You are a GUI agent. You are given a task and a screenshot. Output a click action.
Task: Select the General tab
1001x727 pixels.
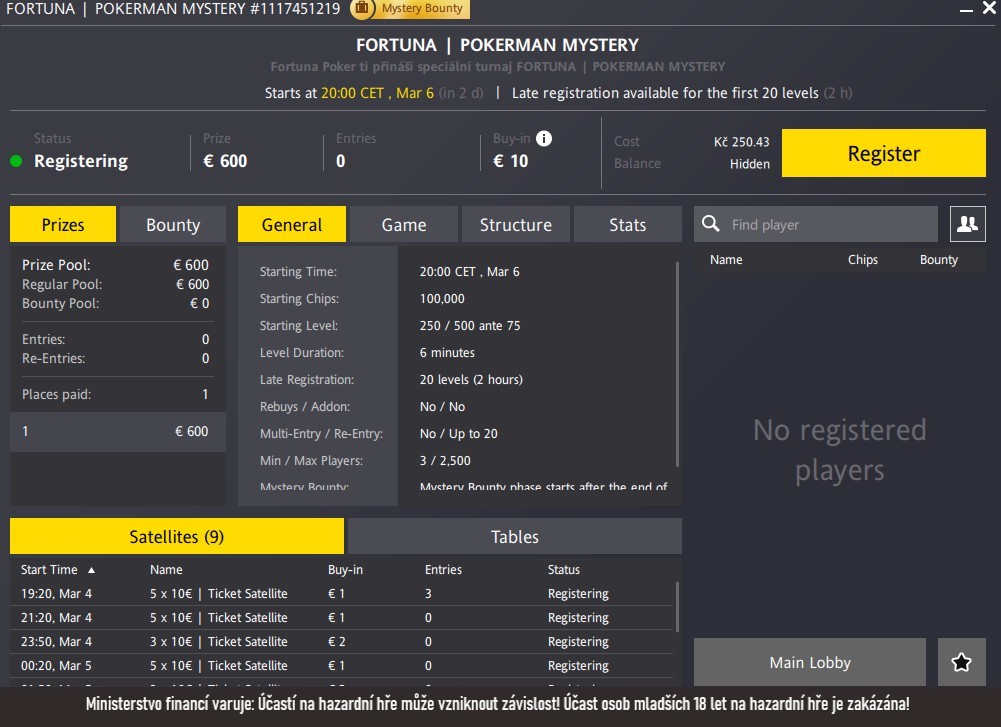pyautogui.click(x=292, y=224)
